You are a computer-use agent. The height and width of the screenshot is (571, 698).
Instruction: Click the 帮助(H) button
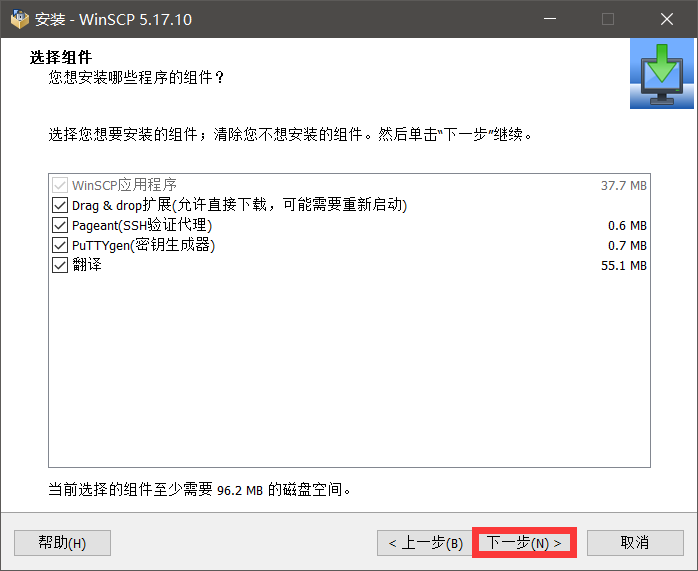pyautogui.click(x=62, y=543)
